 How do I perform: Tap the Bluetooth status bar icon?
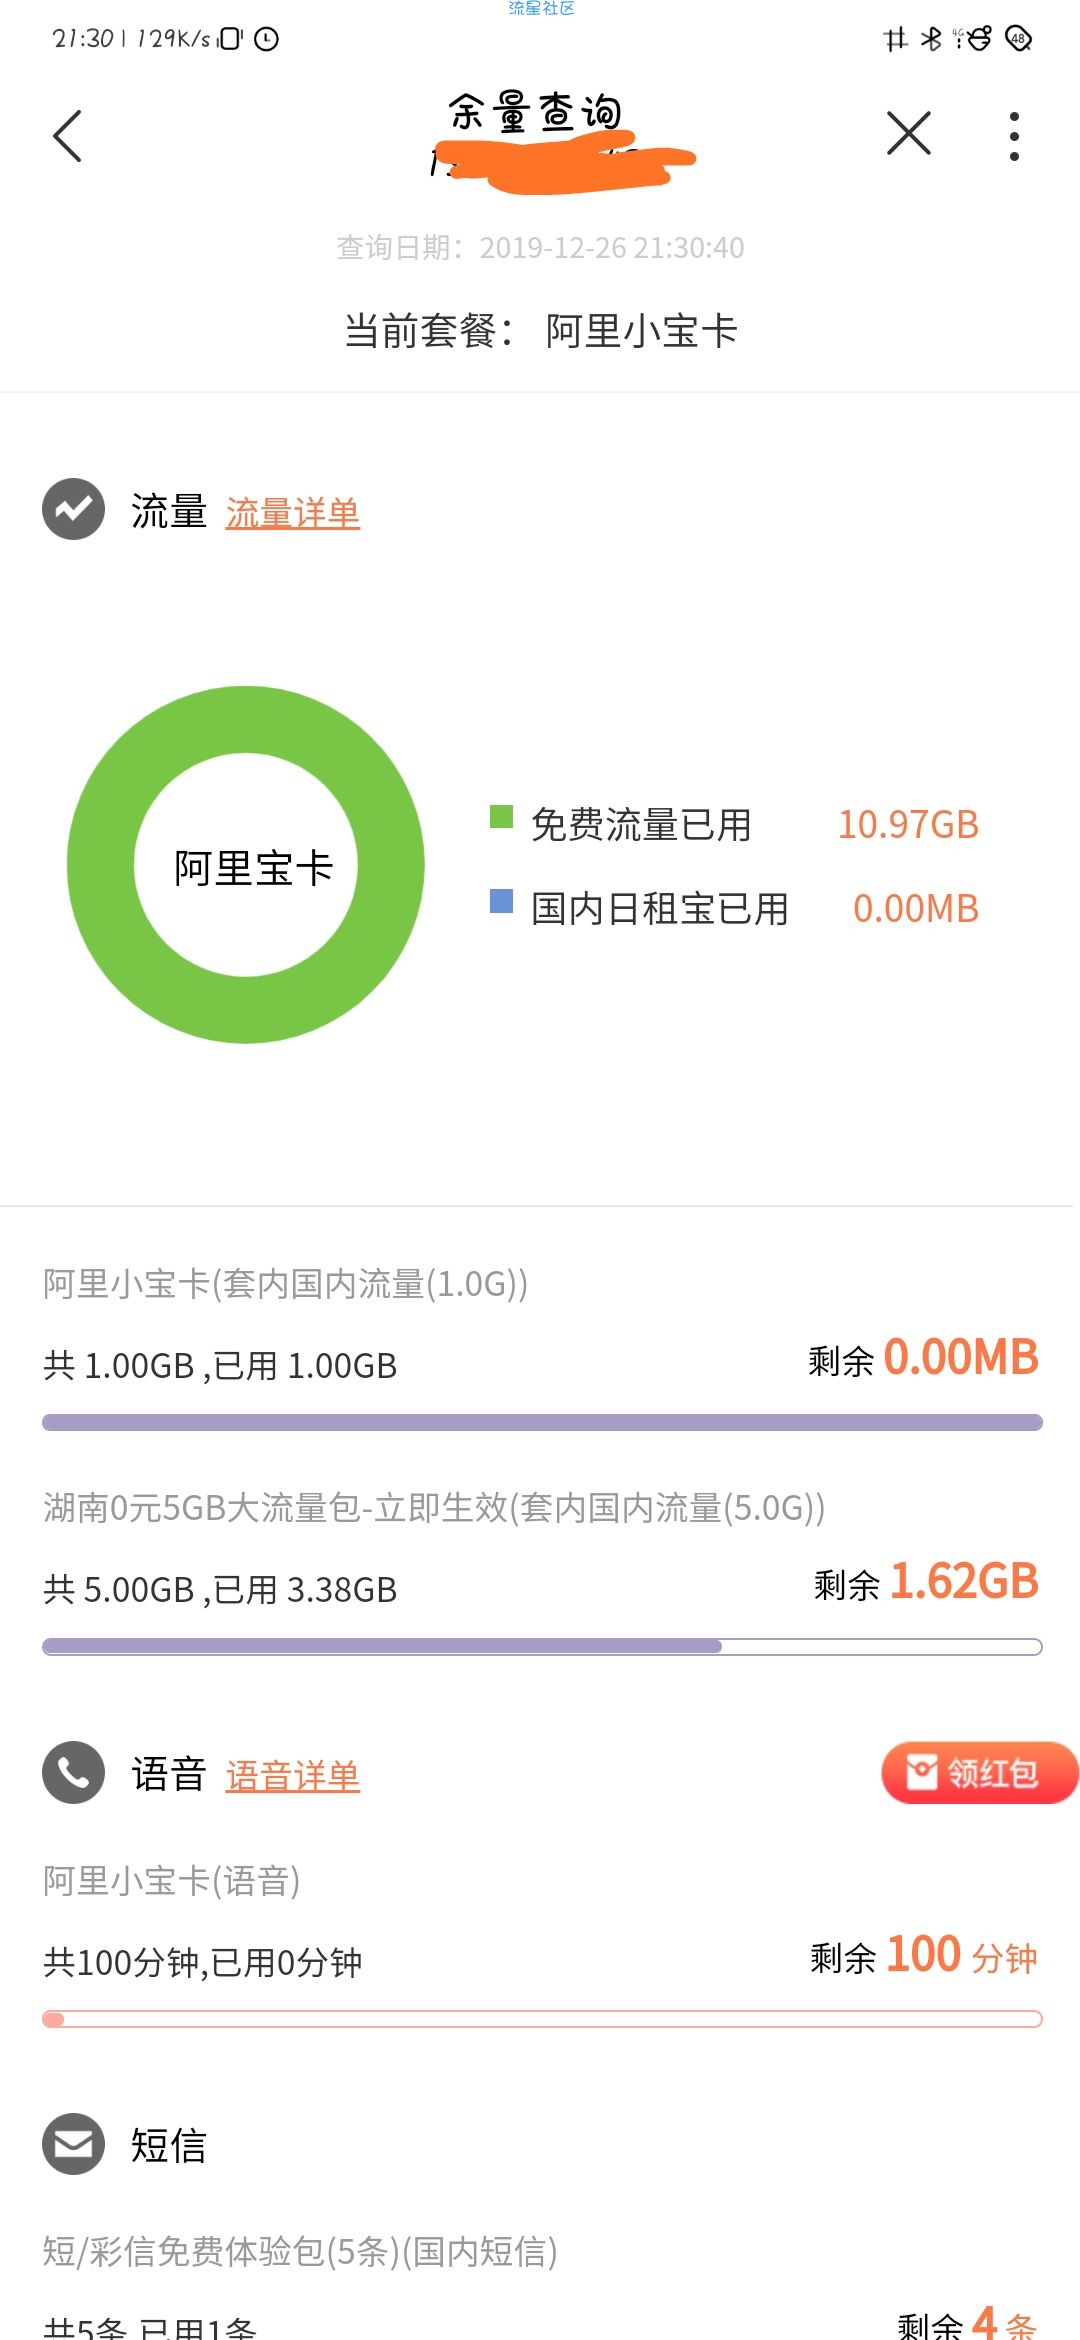coord(931,39)
